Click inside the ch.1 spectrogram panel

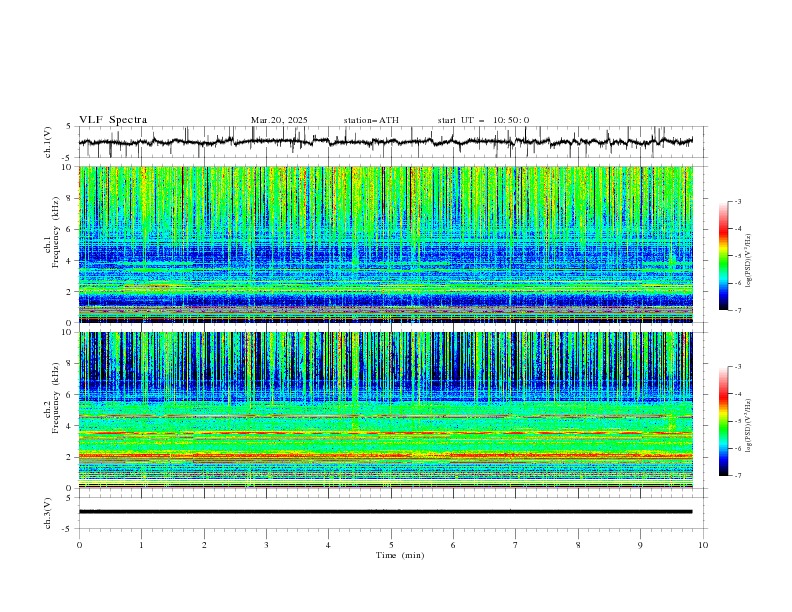(x=386, y=244)
